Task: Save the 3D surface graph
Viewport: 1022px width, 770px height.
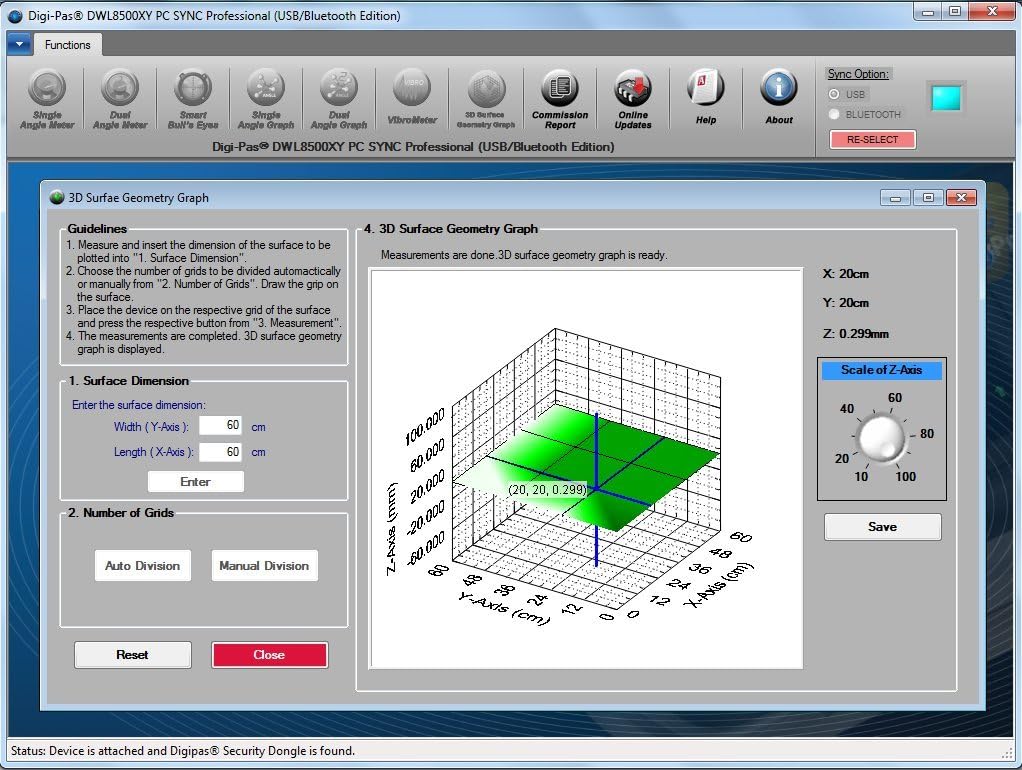Action: [882, 527]
